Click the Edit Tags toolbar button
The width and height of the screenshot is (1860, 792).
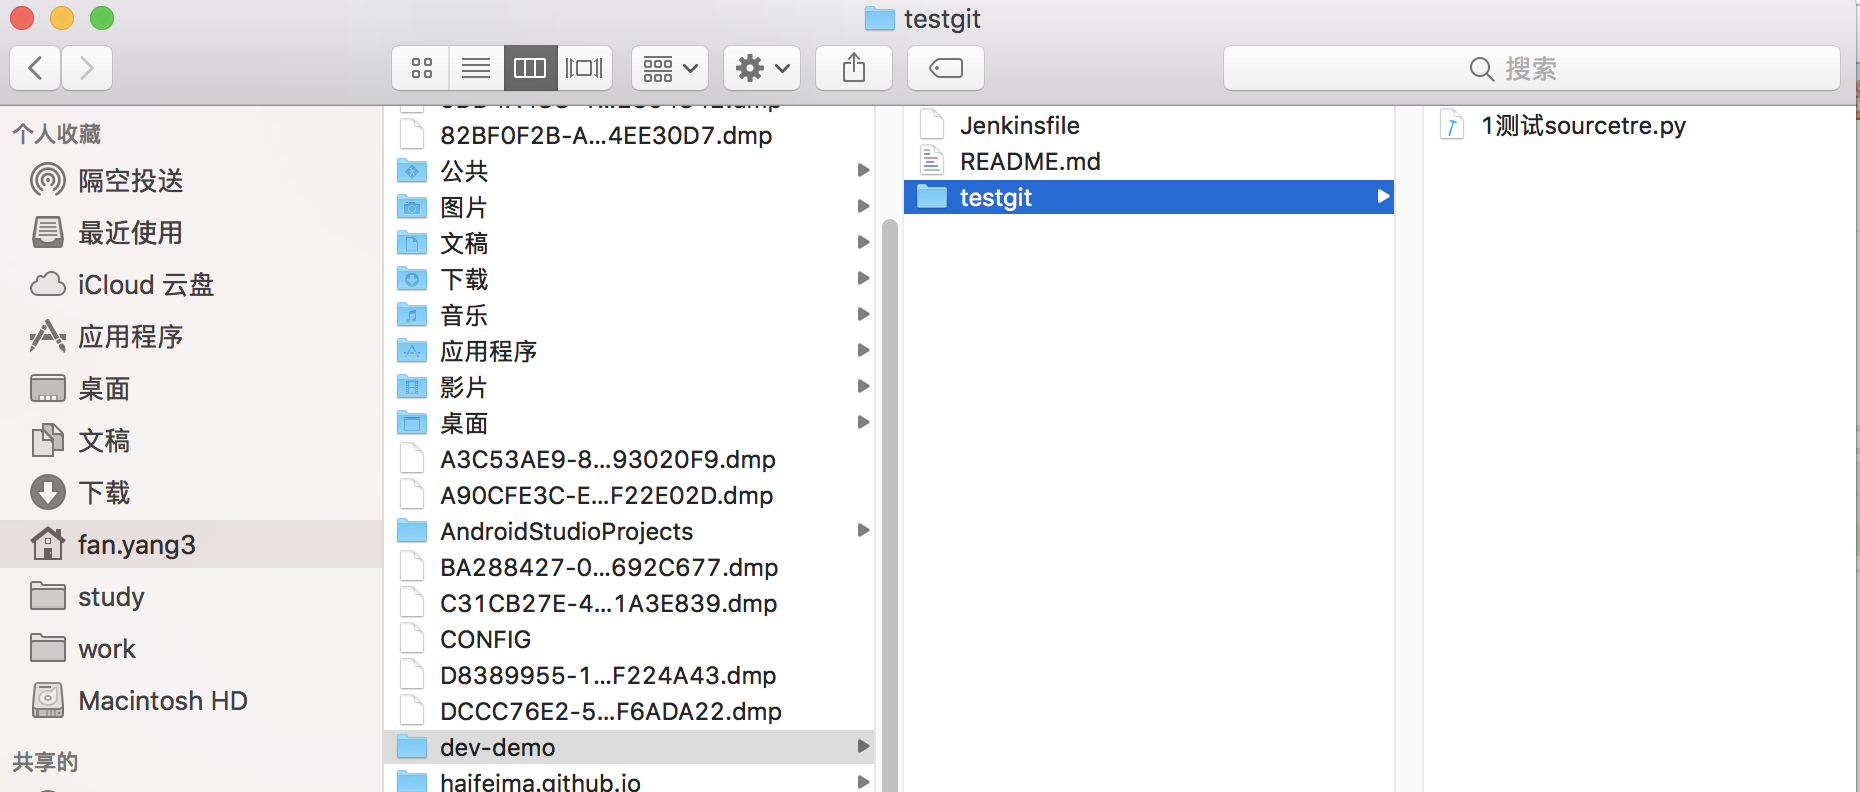tap(946, 68)
